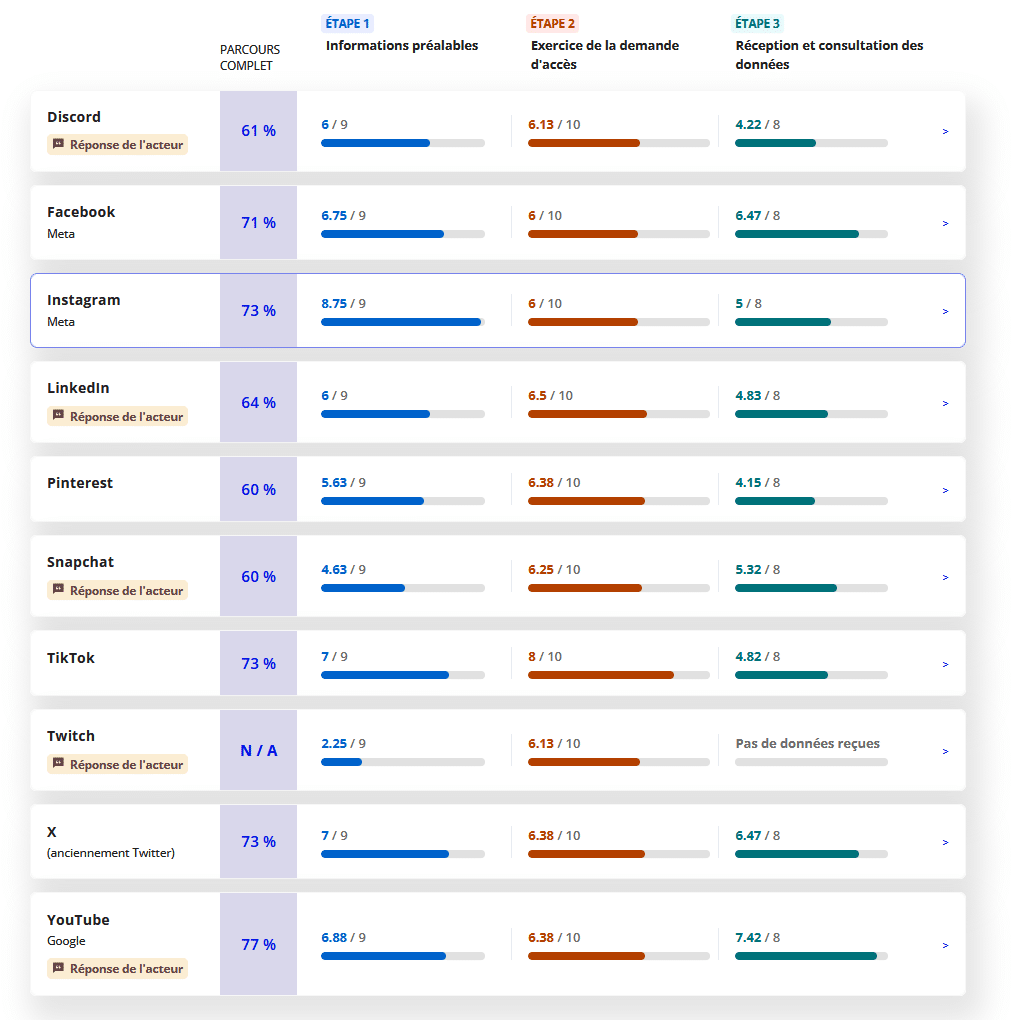Click Discord's message icon in response badge
1023x1020 pixels.
coord(58,144)
